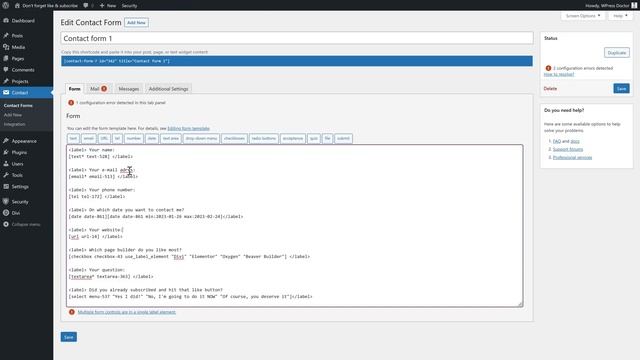Open Users in the sidebar
Screen dimensions: 640x360
(18, 164)
